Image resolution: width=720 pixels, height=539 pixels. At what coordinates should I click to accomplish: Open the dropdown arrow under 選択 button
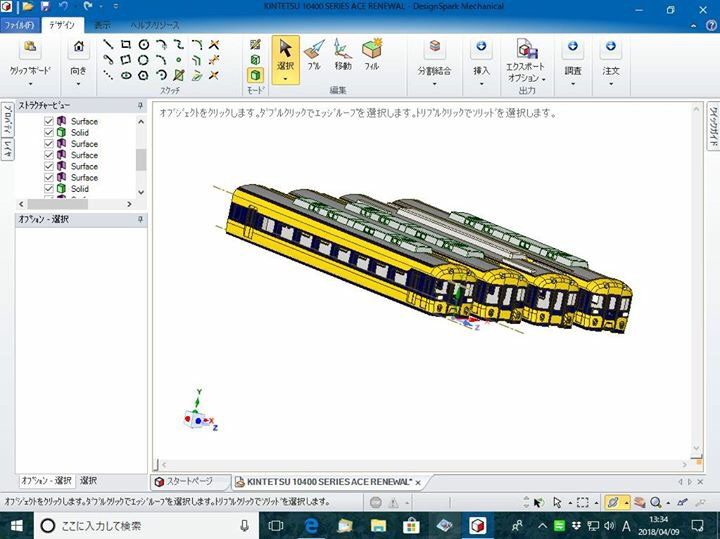click(x=286, y=79)
